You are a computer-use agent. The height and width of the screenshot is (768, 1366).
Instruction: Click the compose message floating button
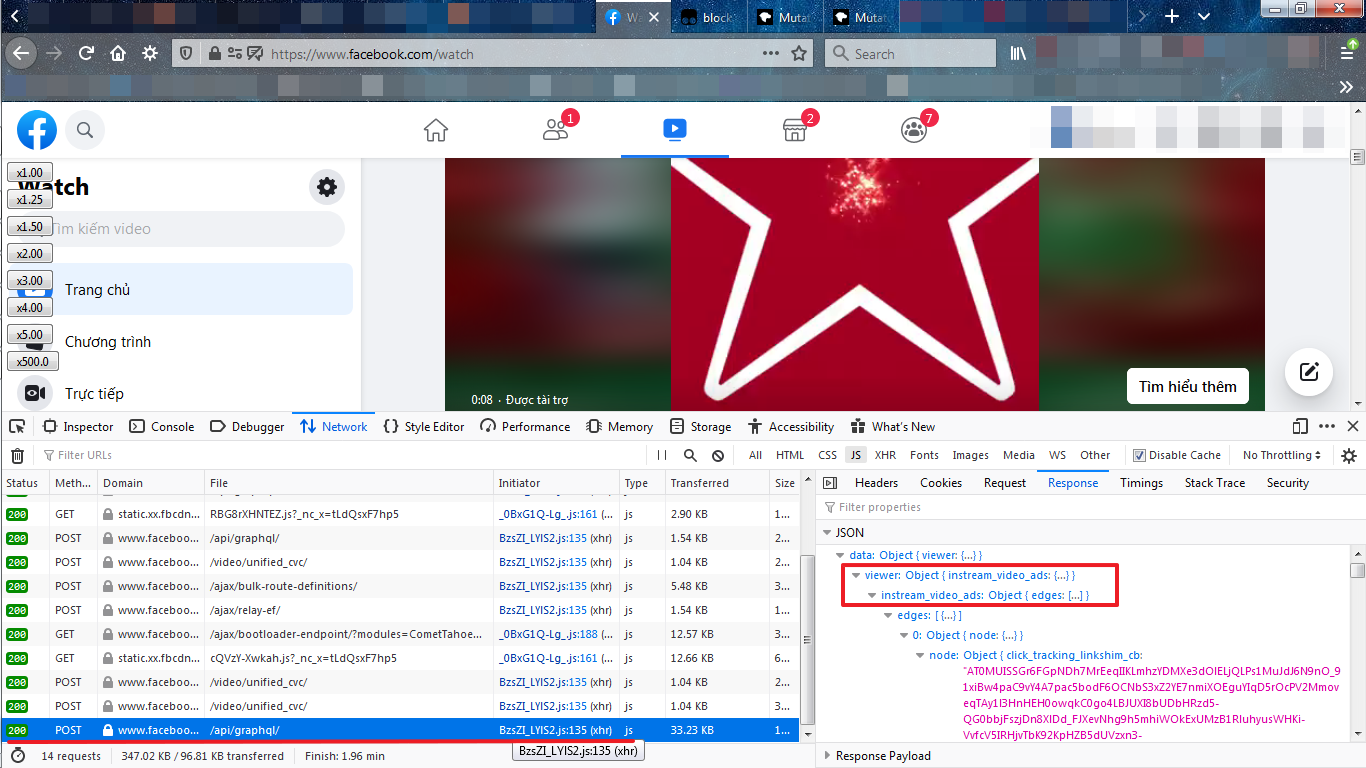pyautogui.click(x=1309, y=372)
